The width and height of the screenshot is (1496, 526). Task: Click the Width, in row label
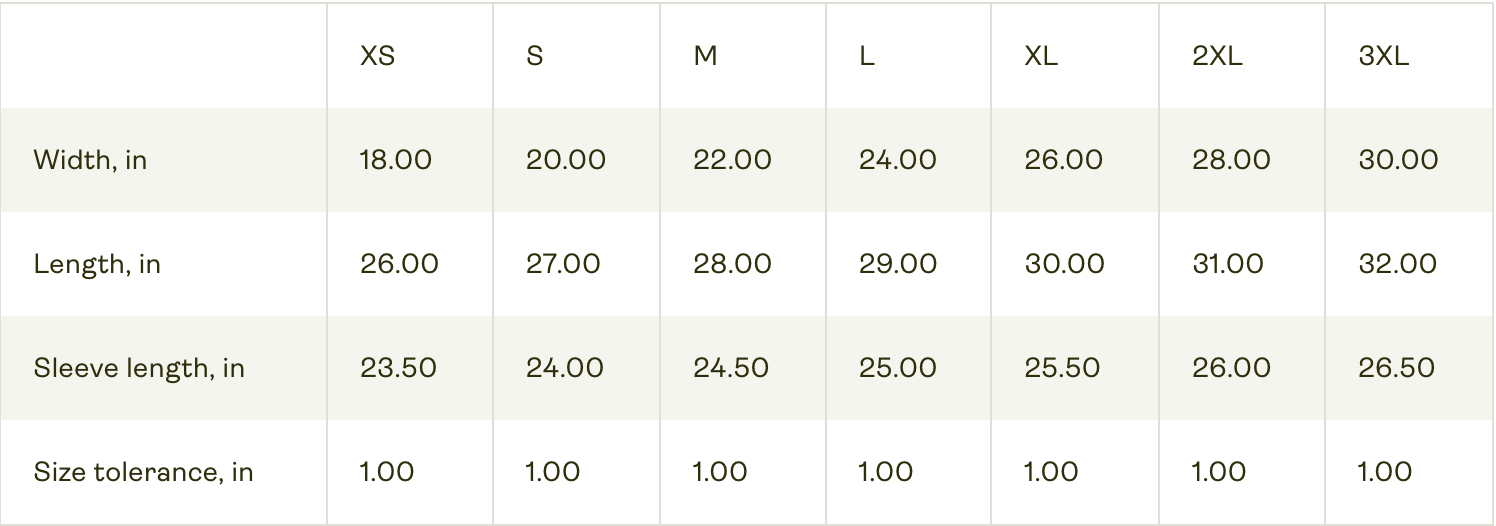click(x=90, y=160)
